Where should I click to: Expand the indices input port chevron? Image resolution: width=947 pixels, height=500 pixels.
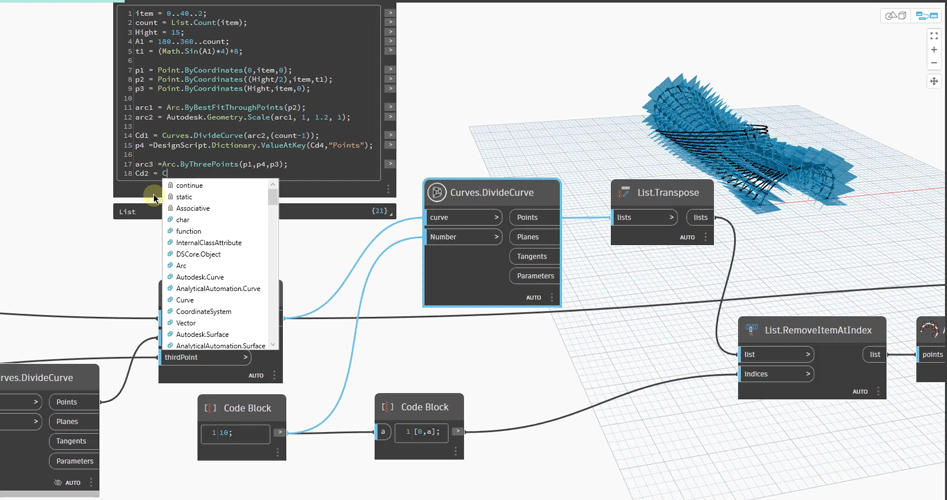pyautogui.click(x=808, y=374)
